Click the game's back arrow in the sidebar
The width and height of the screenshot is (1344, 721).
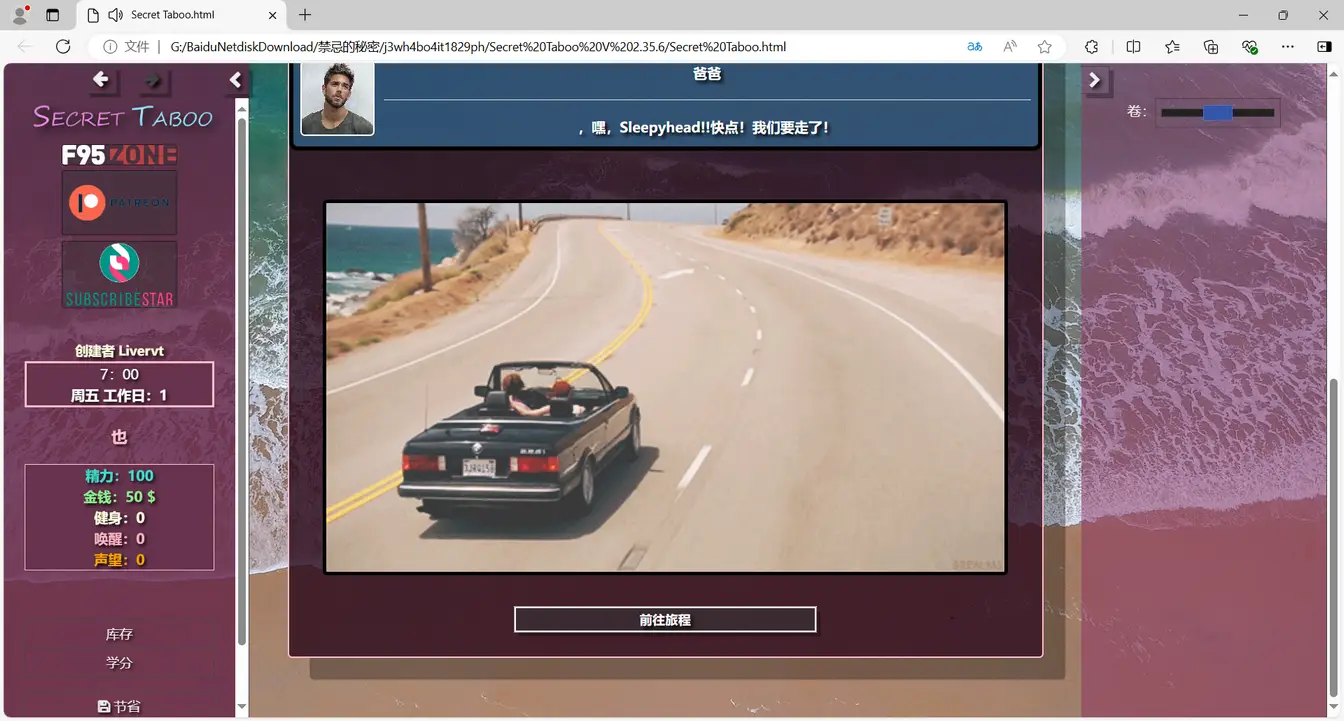(101, 80)
